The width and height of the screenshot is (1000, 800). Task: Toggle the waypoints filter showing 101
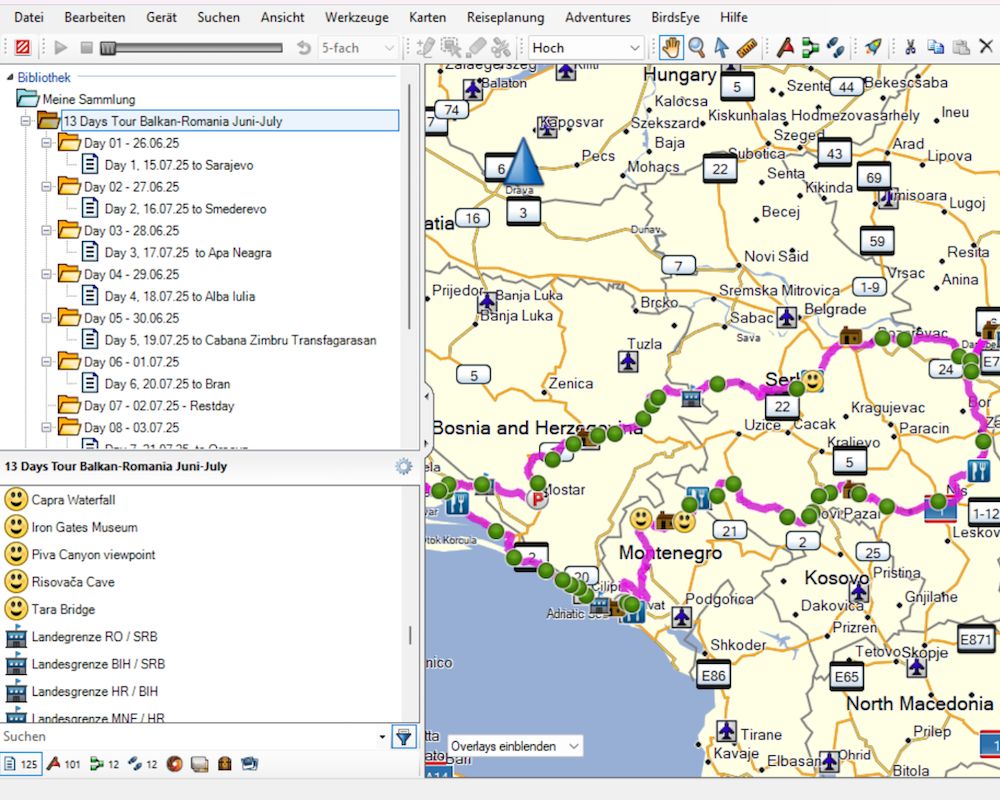[x=62, y=764]
